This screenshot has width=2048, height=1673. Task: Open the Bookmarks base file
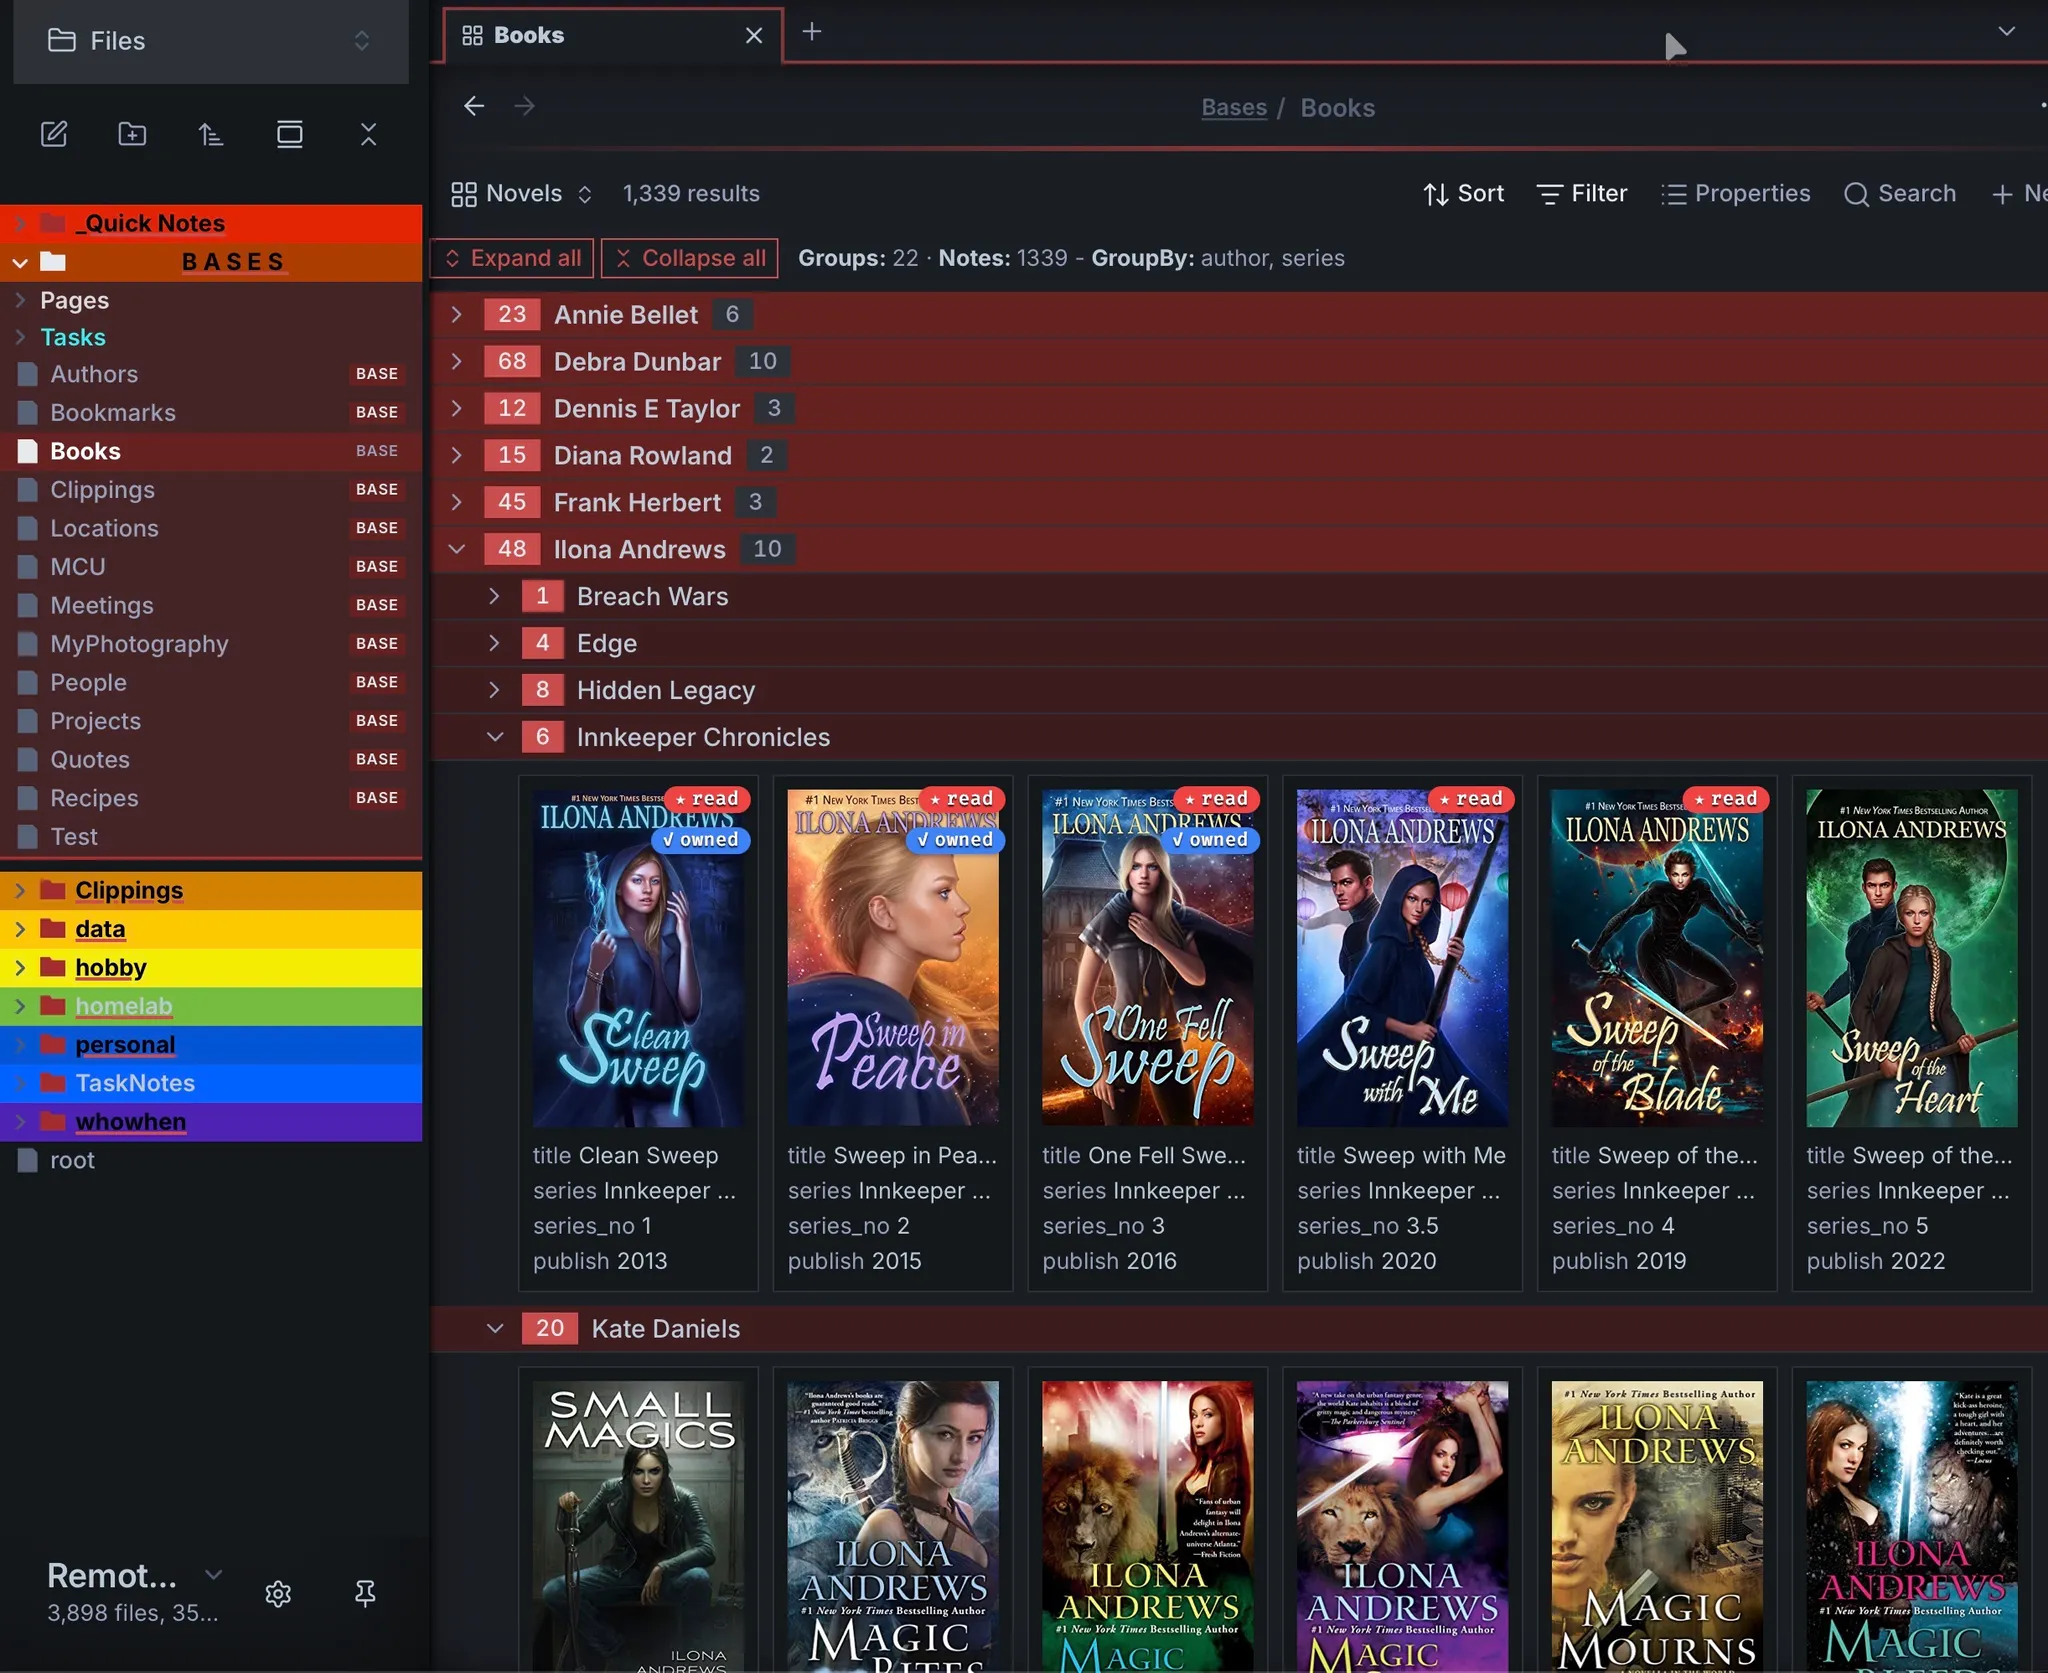(210, 412)
